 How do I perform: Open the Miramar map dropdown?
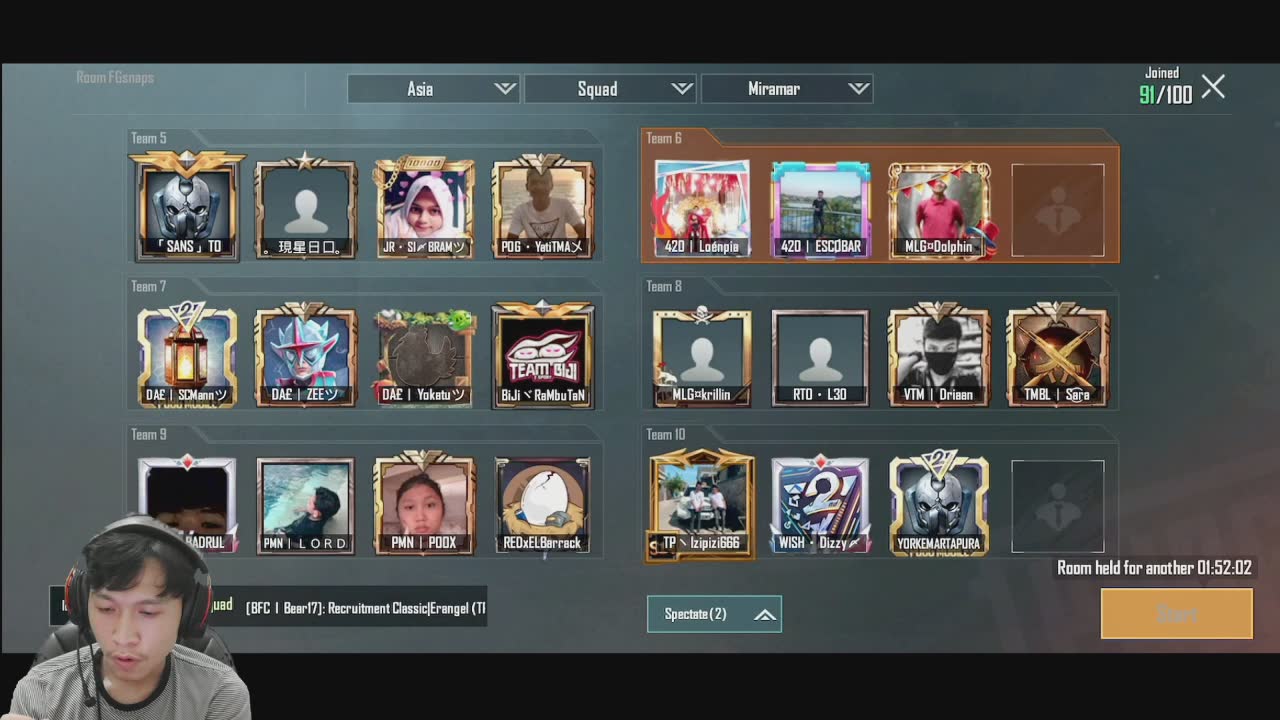786,89
